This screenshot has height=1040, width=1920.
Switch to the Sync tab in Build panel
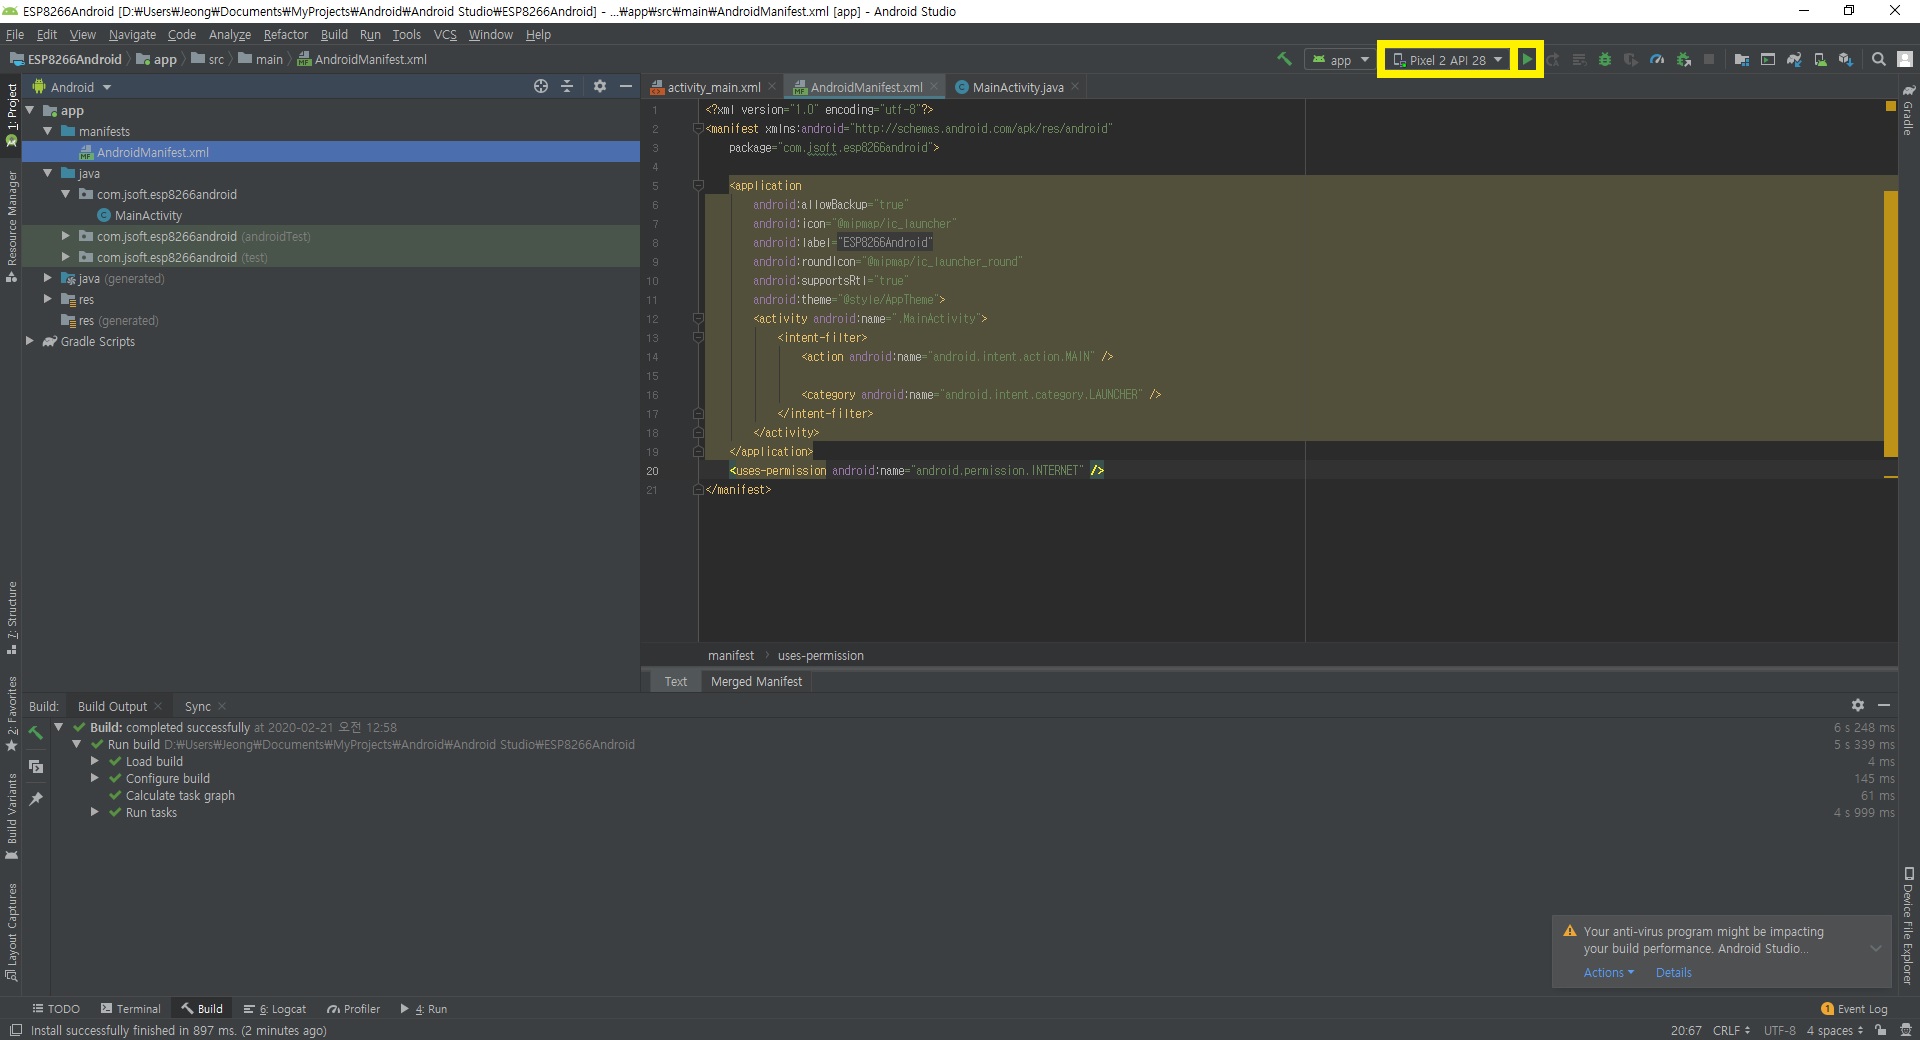click(198, 706)
